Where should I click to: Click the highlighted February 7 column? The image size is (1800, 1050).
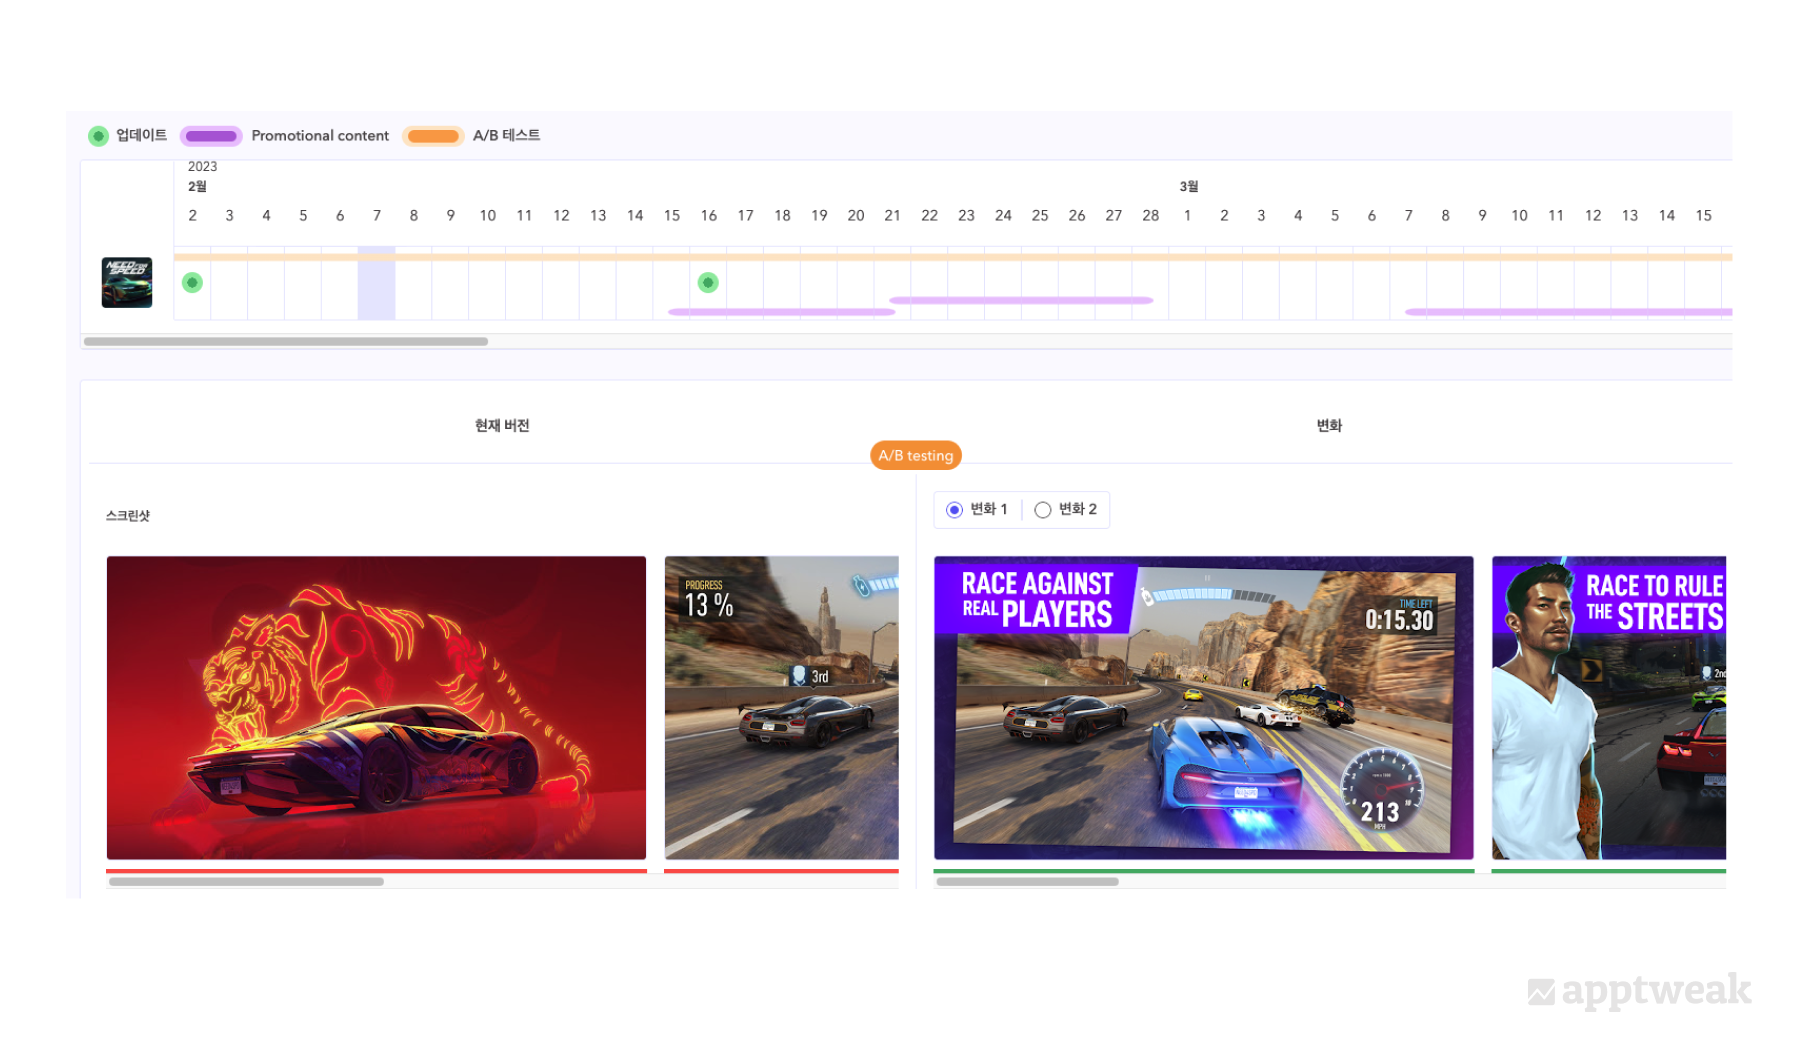[x=377, y=283]
